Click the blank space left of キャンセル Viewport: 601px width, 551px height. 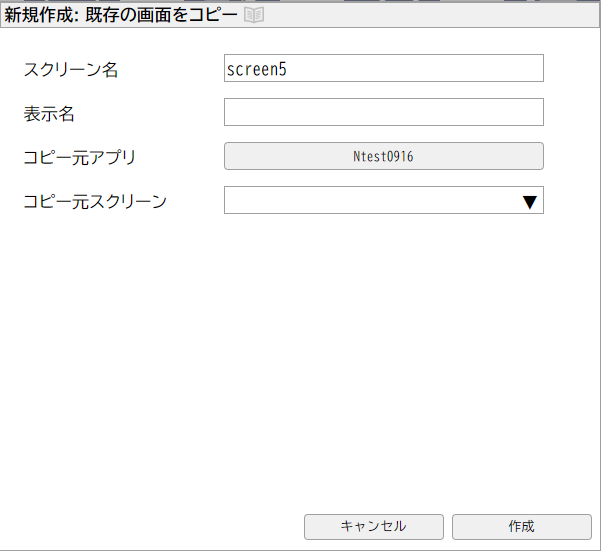click(150, 526)
